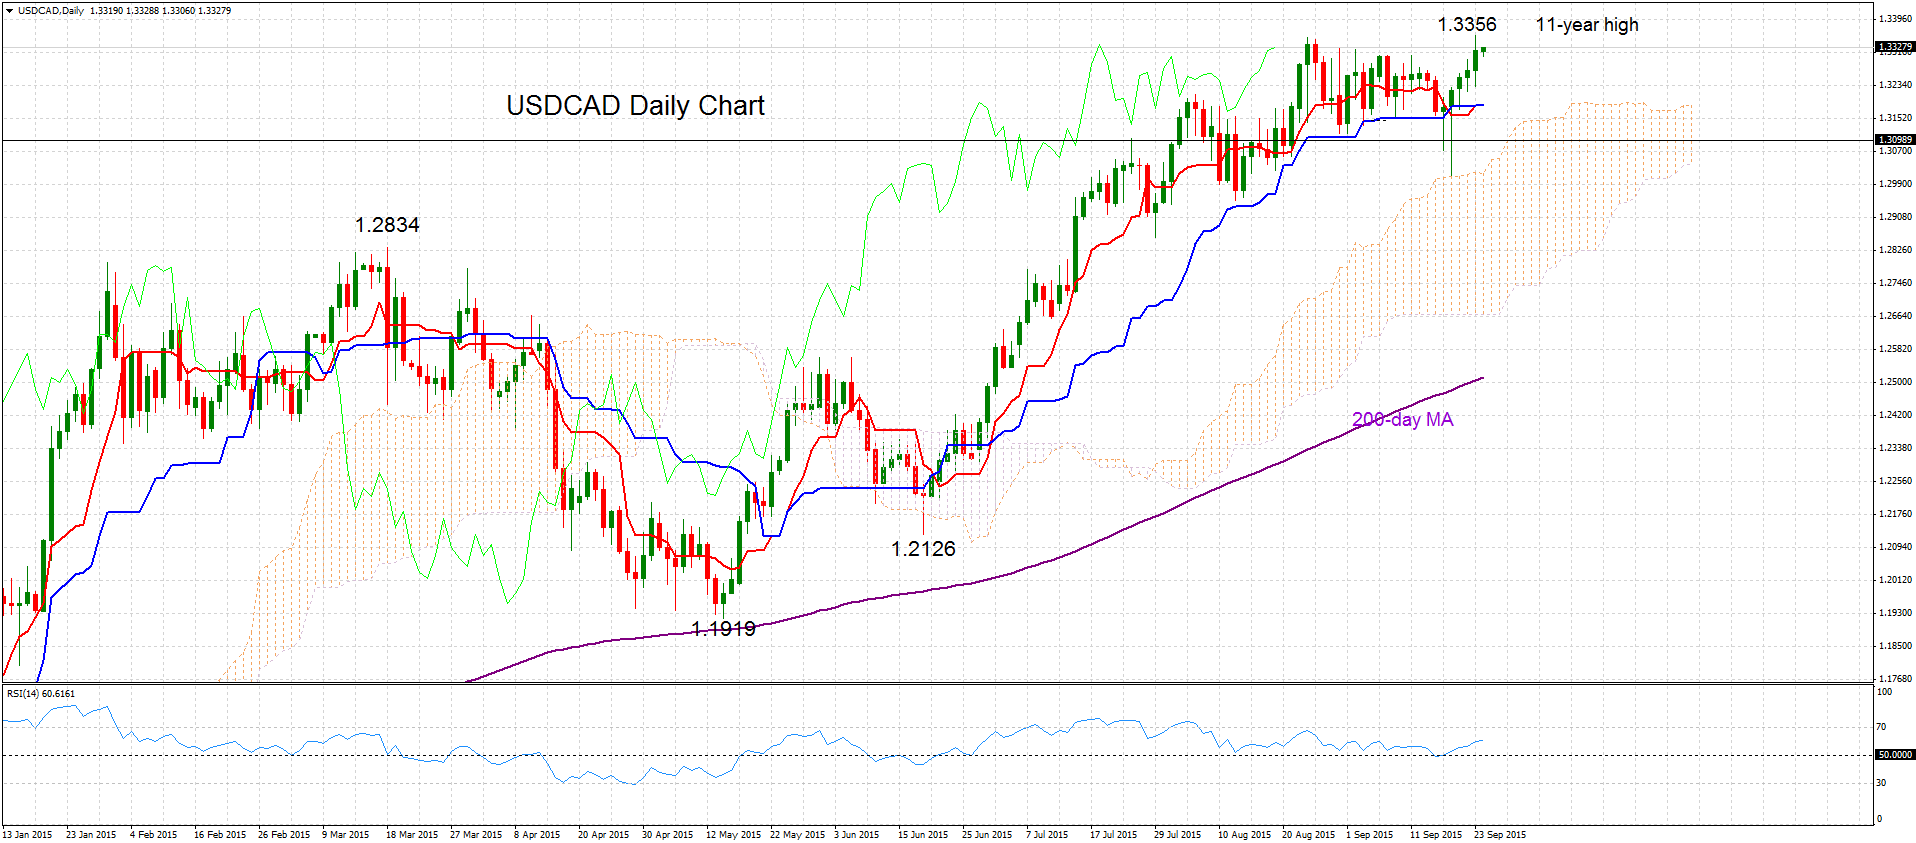This screenshot has height=843, width=1916.
Task: Select the 1.2834 peak label
Action: [x=387, y=225]
